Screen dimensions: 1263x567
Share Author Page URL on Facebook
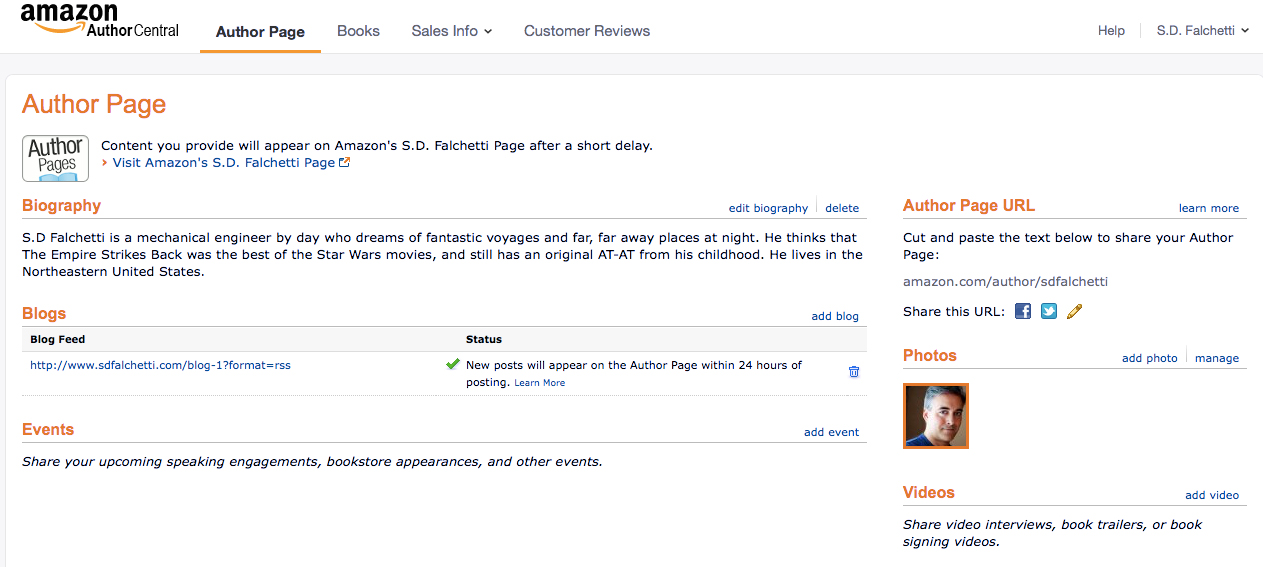point(1023,311)
